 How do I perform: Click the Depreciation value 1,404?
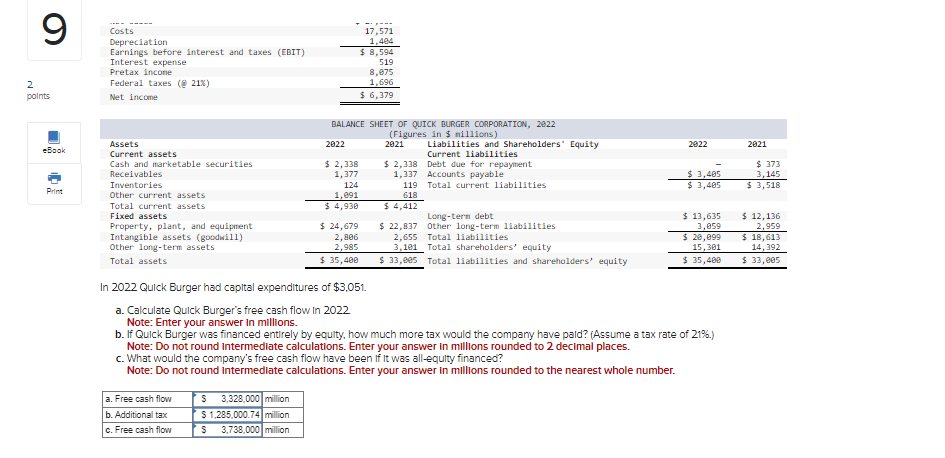point(381,42)
